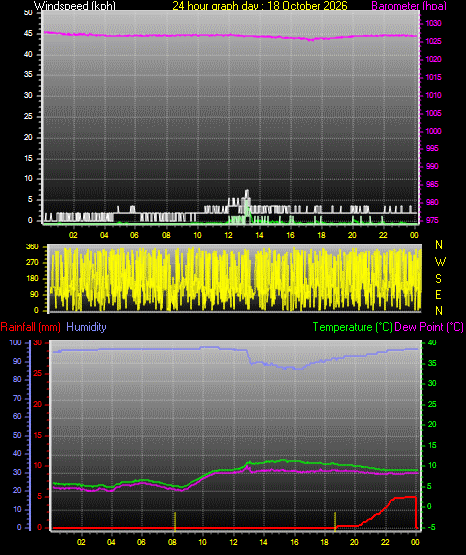
Task: Select the 1020 barometer scale value
Action: [x=433, y=59]
